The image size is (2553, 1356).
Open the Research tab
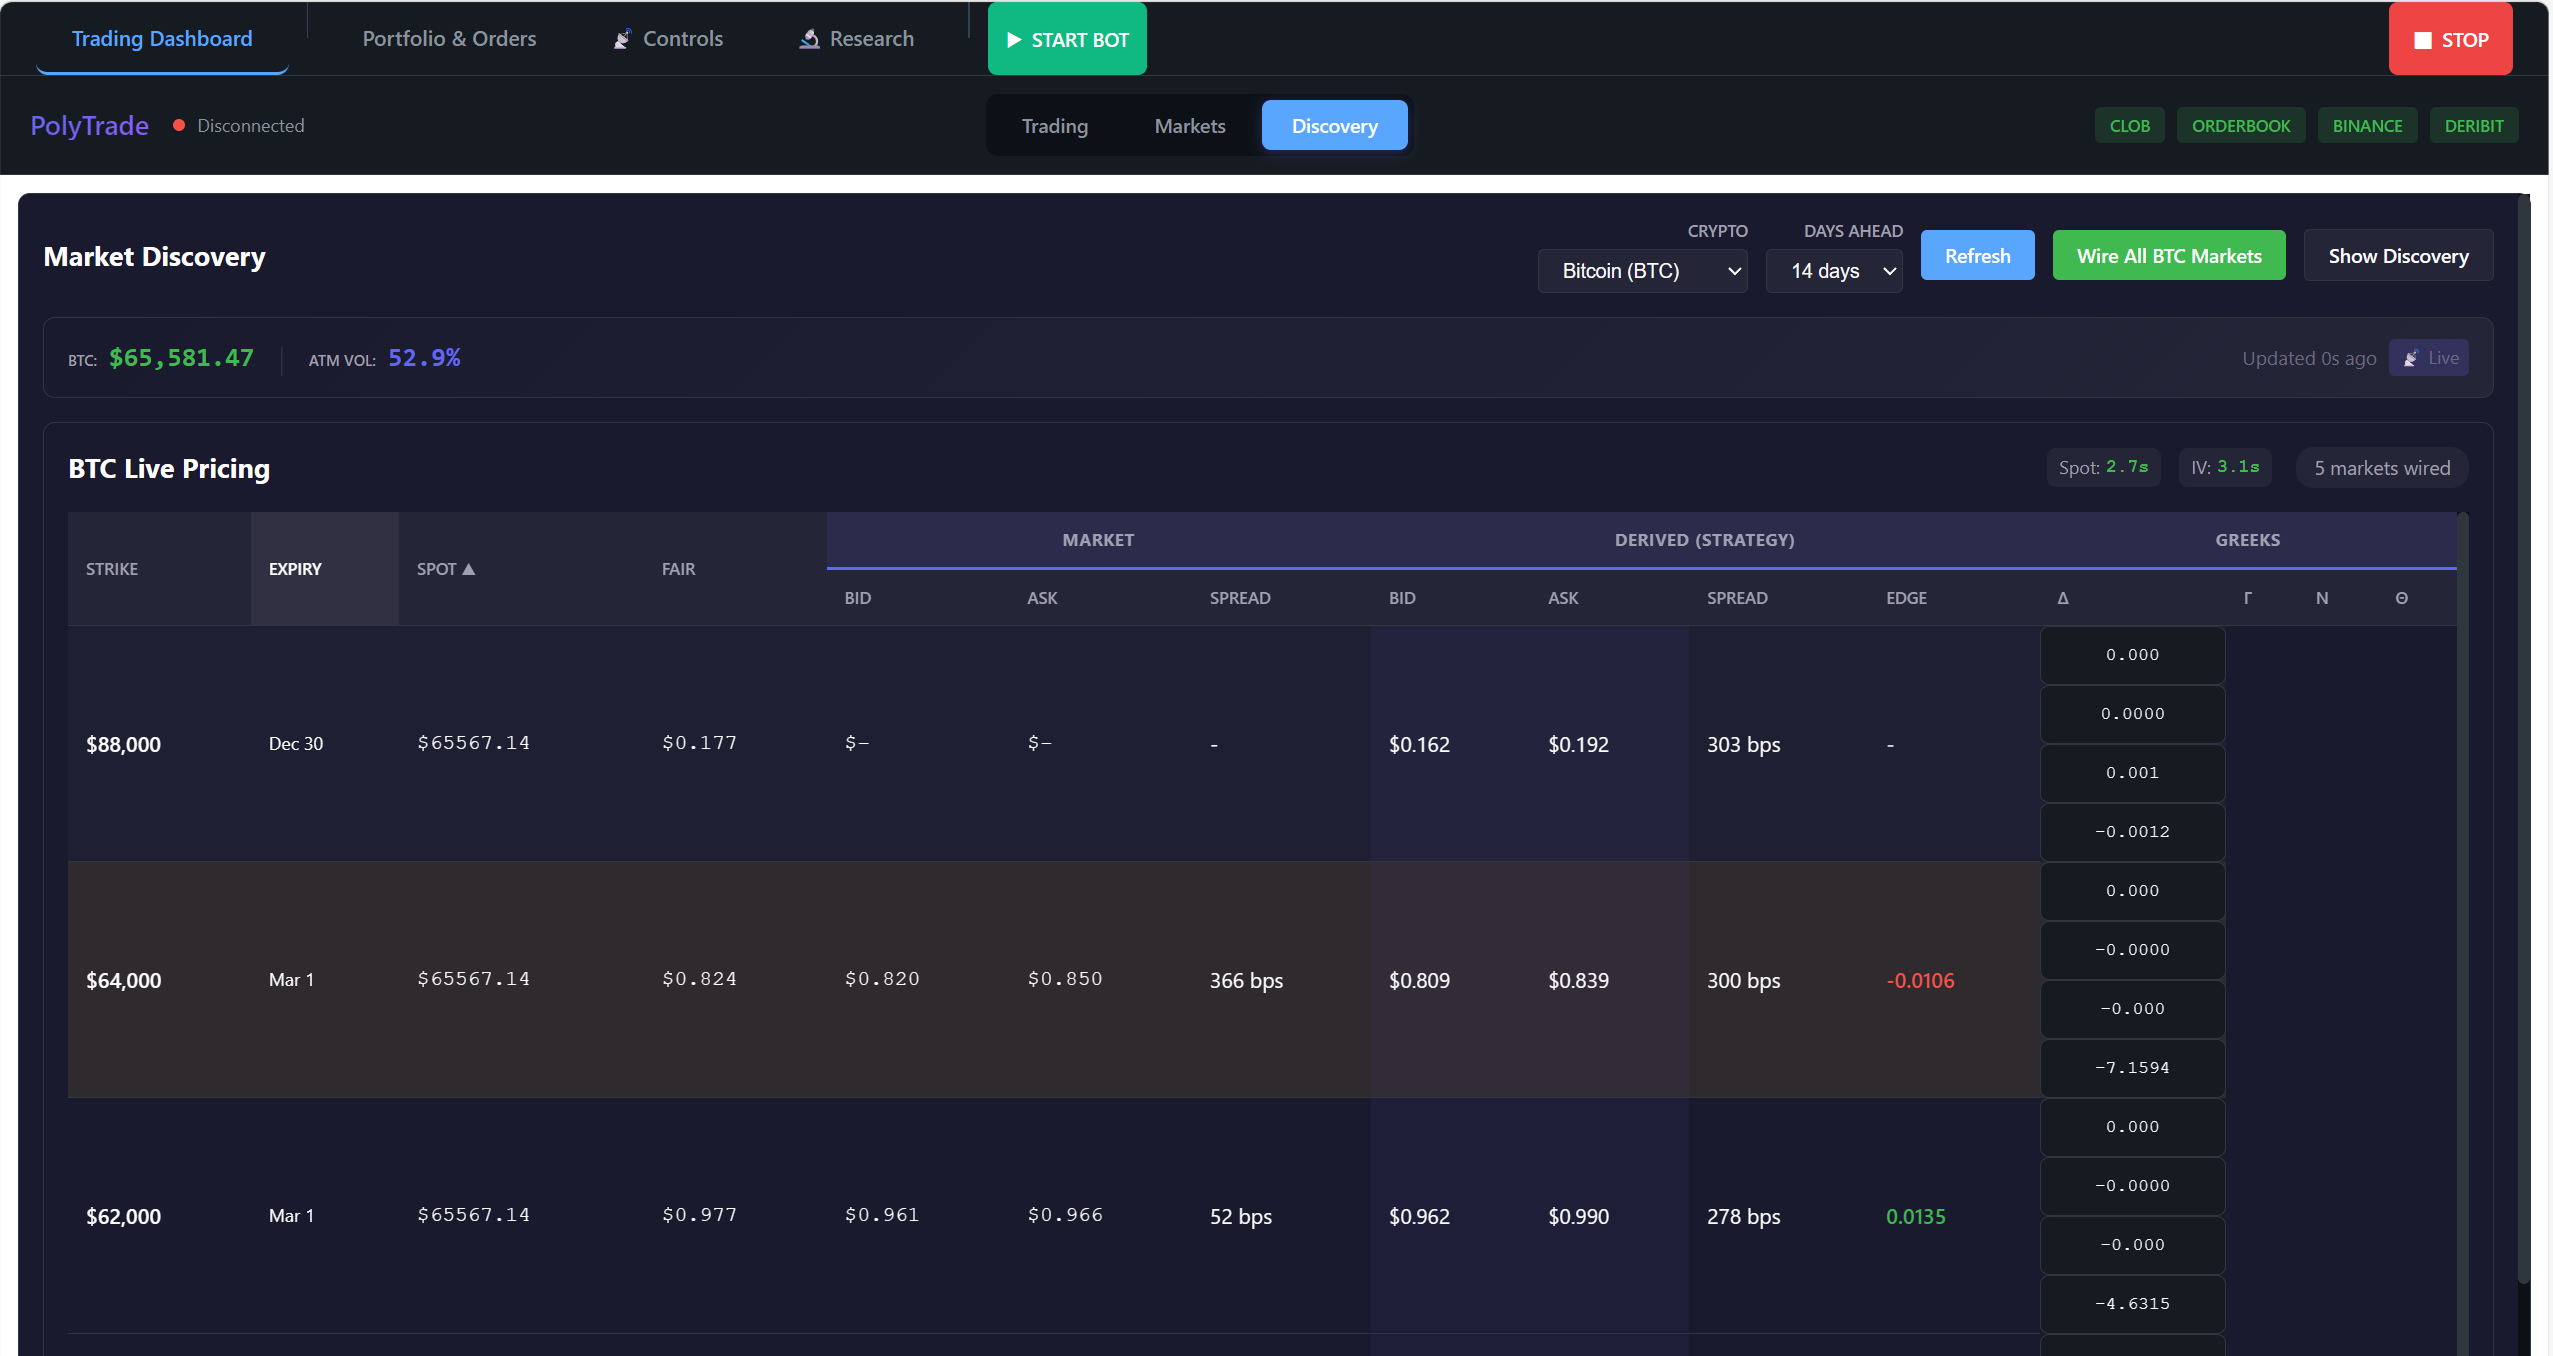pos(856,38)
